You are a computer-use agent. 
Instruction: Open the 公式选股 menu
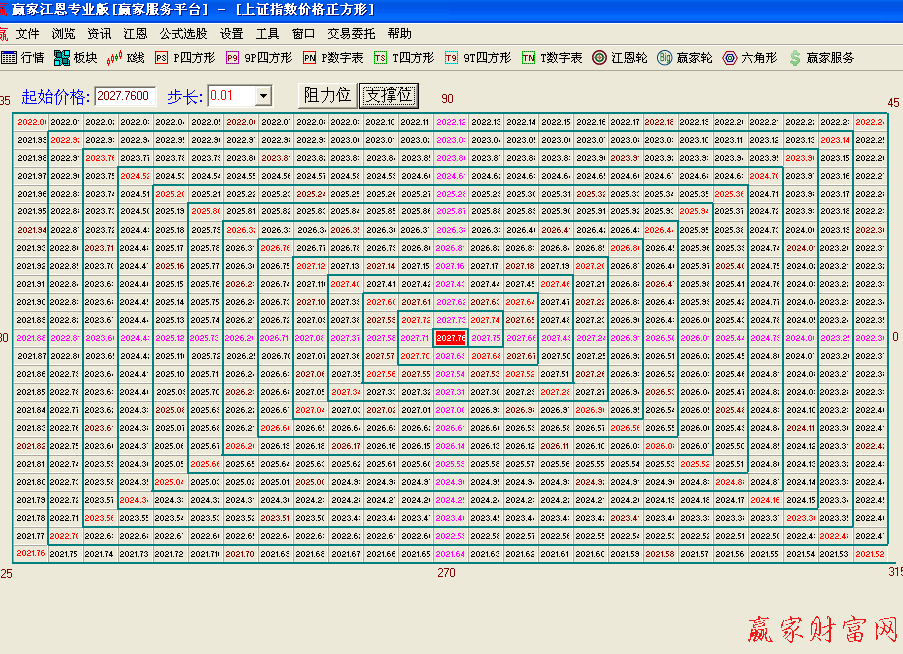pos(183,33)
